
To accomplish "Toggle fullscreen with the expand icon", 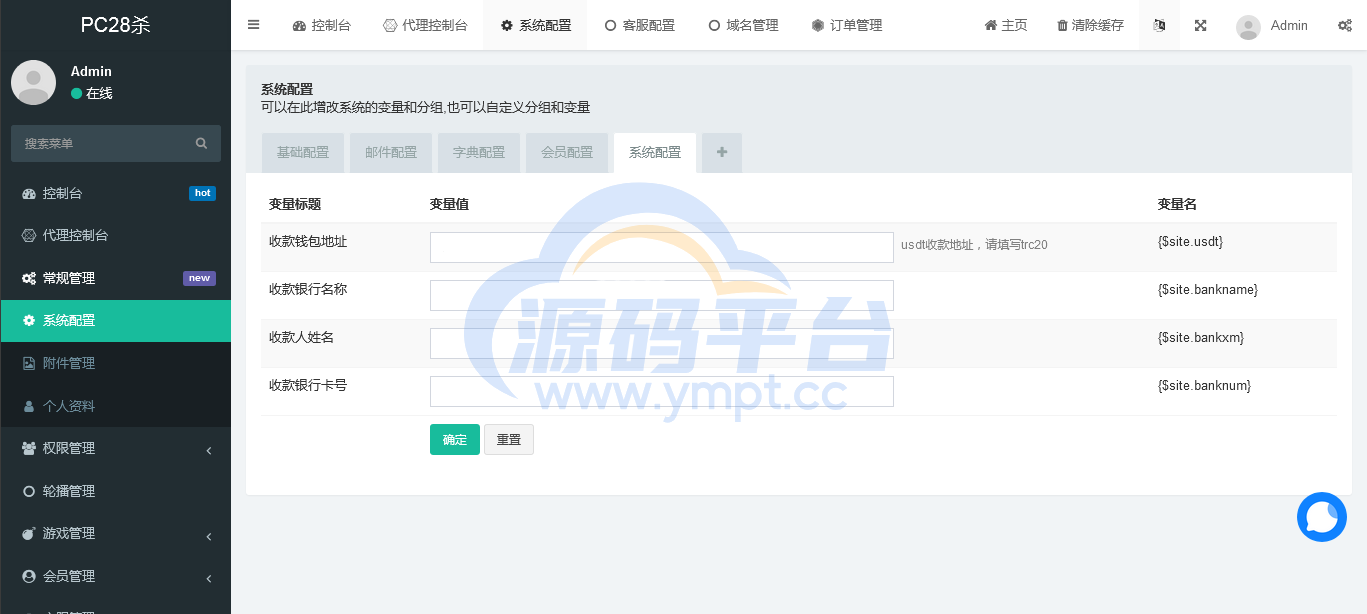I will 1200,25.
